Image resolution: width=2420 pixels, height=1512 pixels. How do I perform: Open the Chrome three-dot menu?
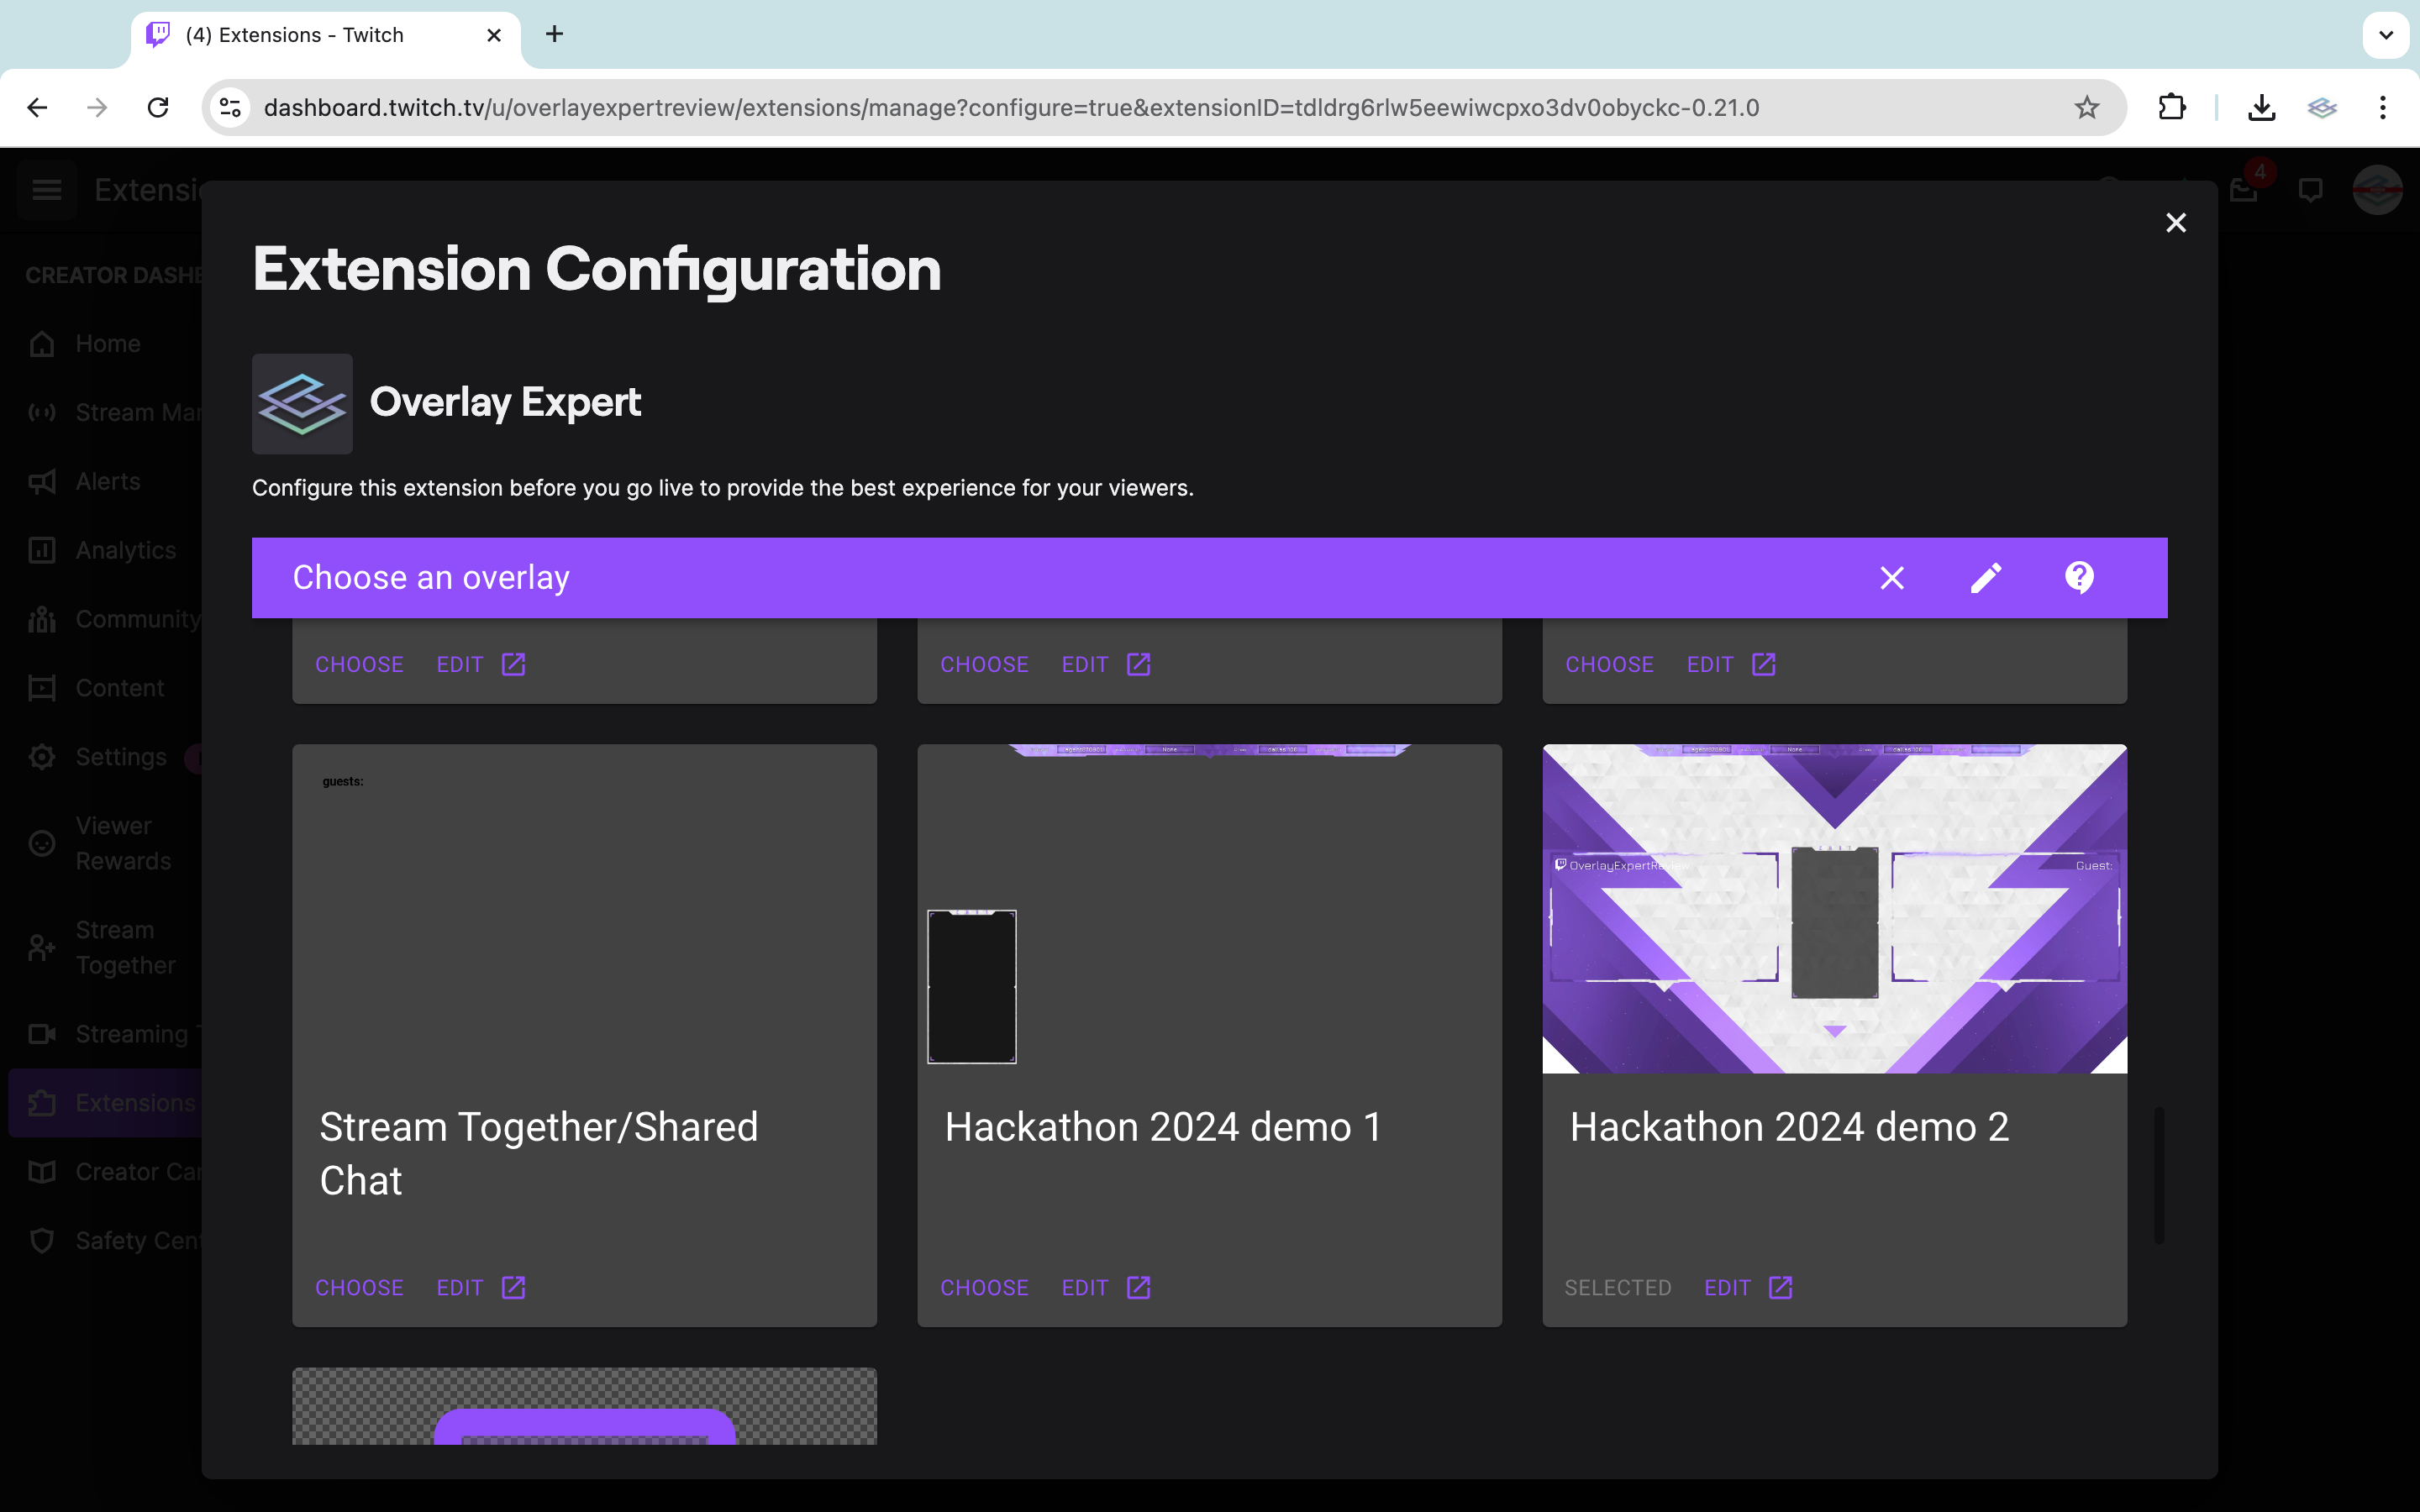[2383, 107]
